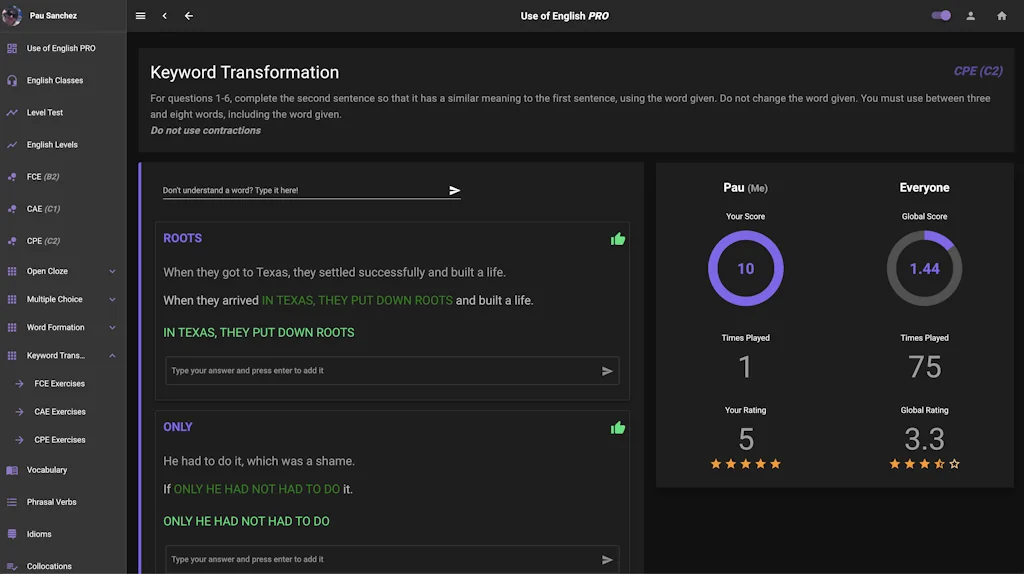
Task: Click the Global Score progress circle
Action: (924, 268)
